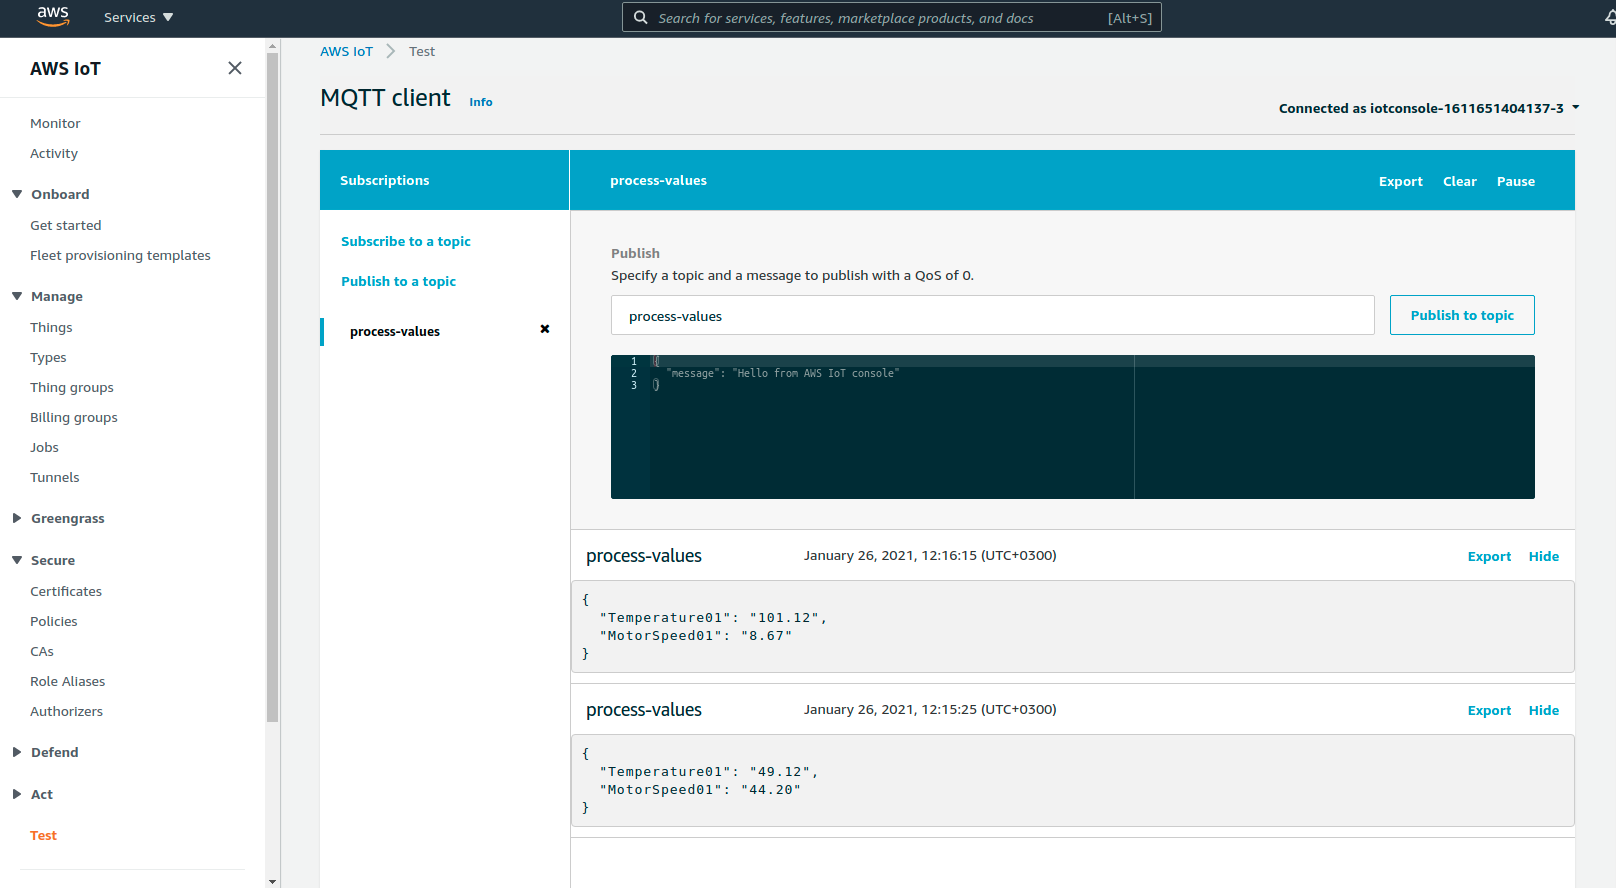Click inside the message payload editor
Image resolution: width=1616 pixels, height=888 pixels.
[1073, 427]
